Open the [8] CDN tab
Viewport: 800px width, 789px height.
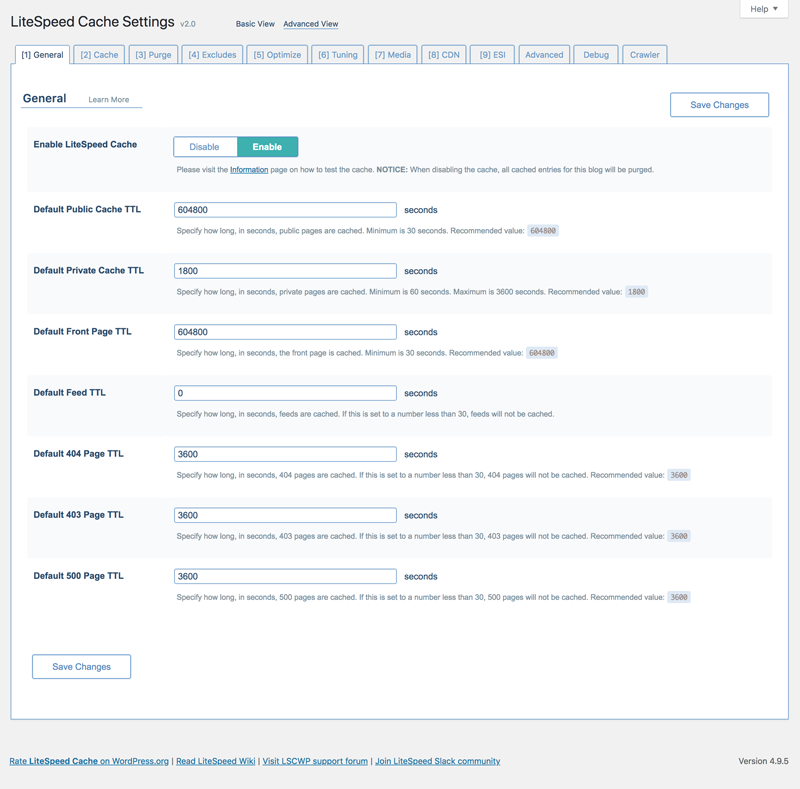pos(444,55)
